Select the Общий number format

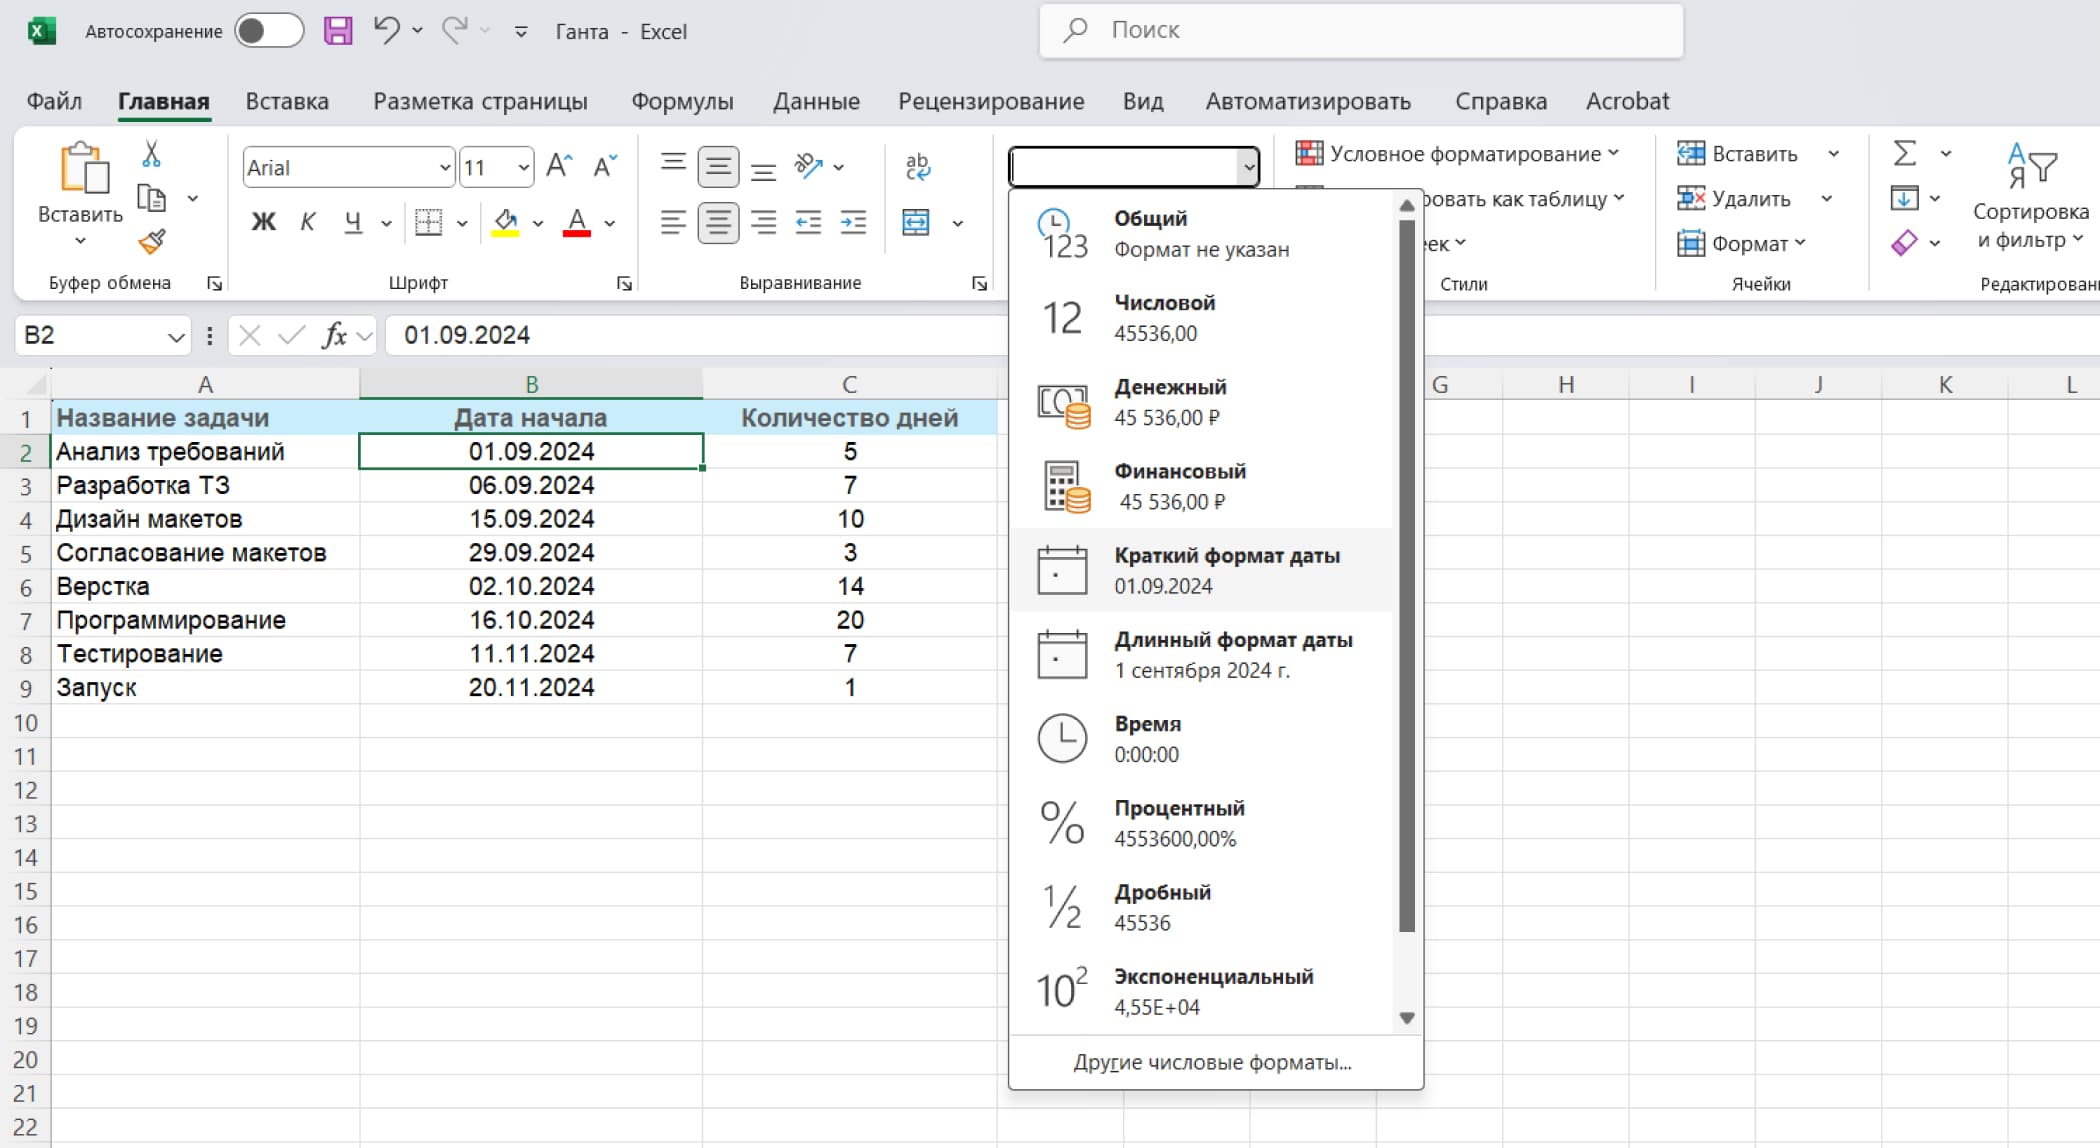coord(1201,233)
